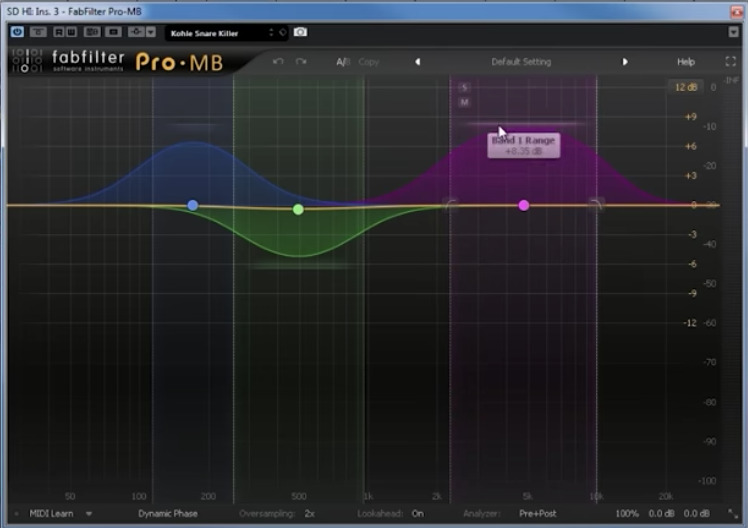Viewport: 748px width, 528px height.
Task: Grab the magenta band's upper crossover handle
Action: (x=596, y=205)
